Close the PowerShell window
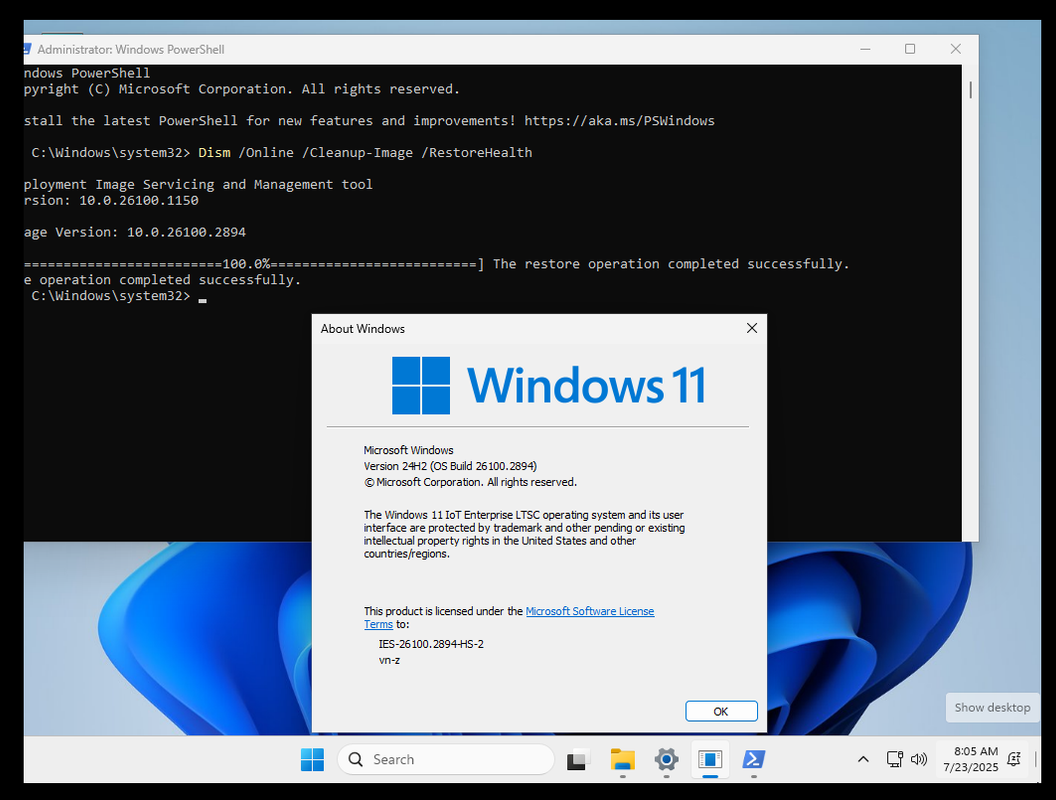This screenshot has height=800, width=1056. point(956,49)
